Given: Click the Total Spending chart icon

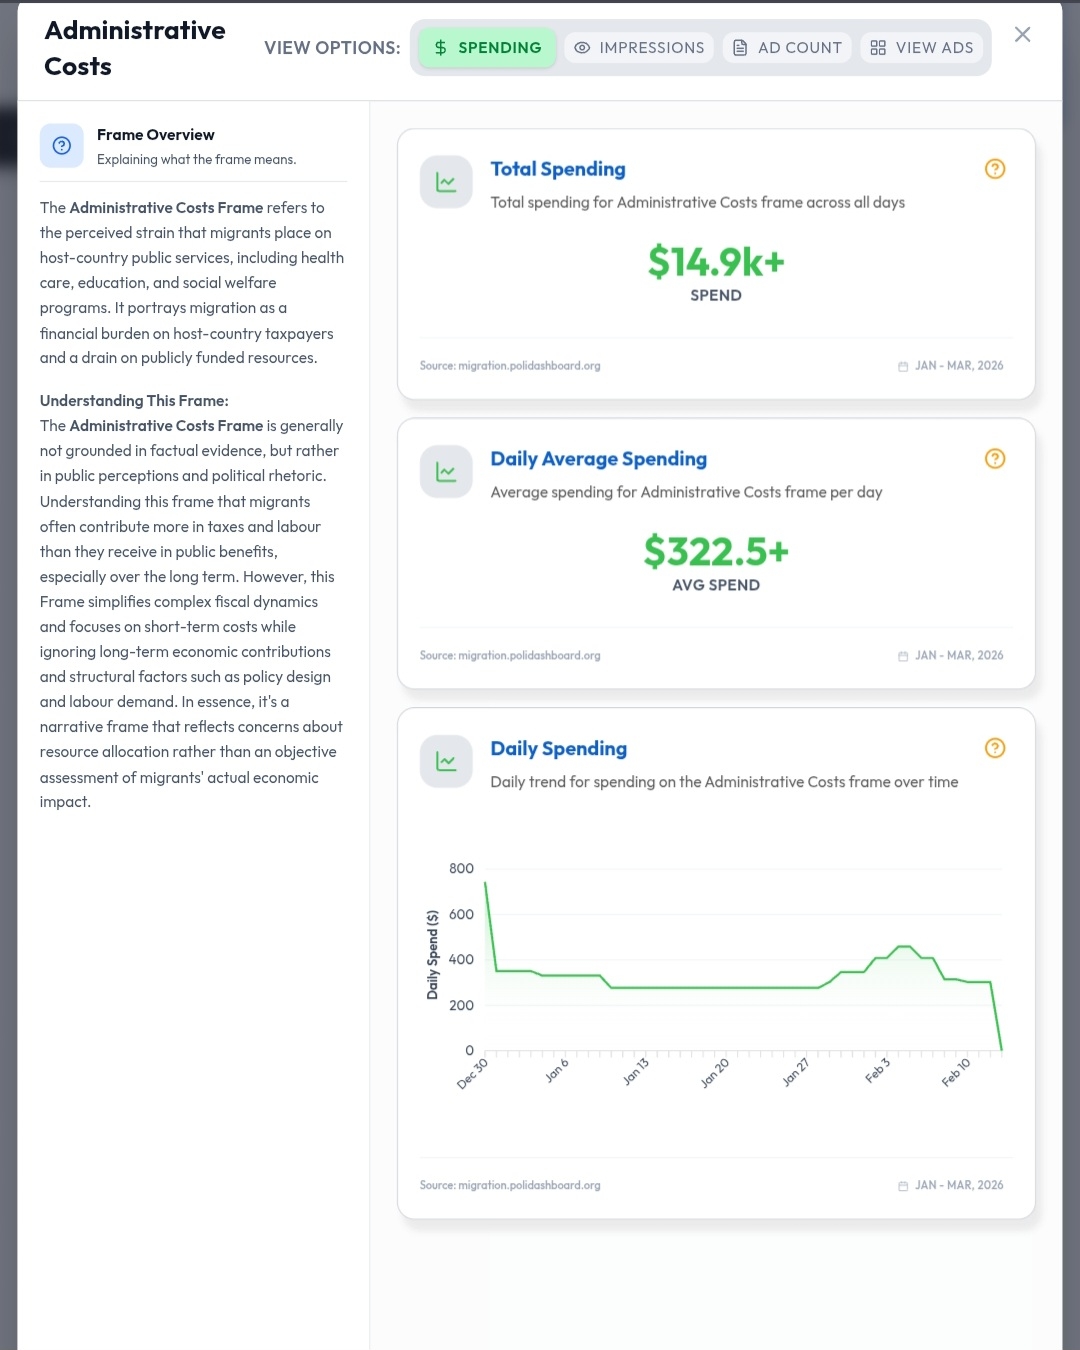Looking at the screenshot, I should [x=446, y=182].
